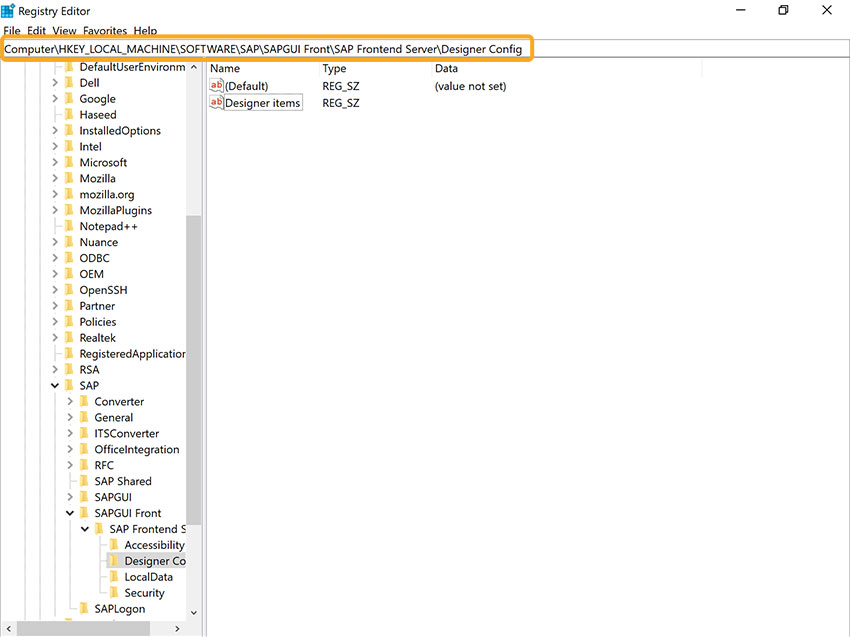Click the Realtek folder icon

(69, 338)
